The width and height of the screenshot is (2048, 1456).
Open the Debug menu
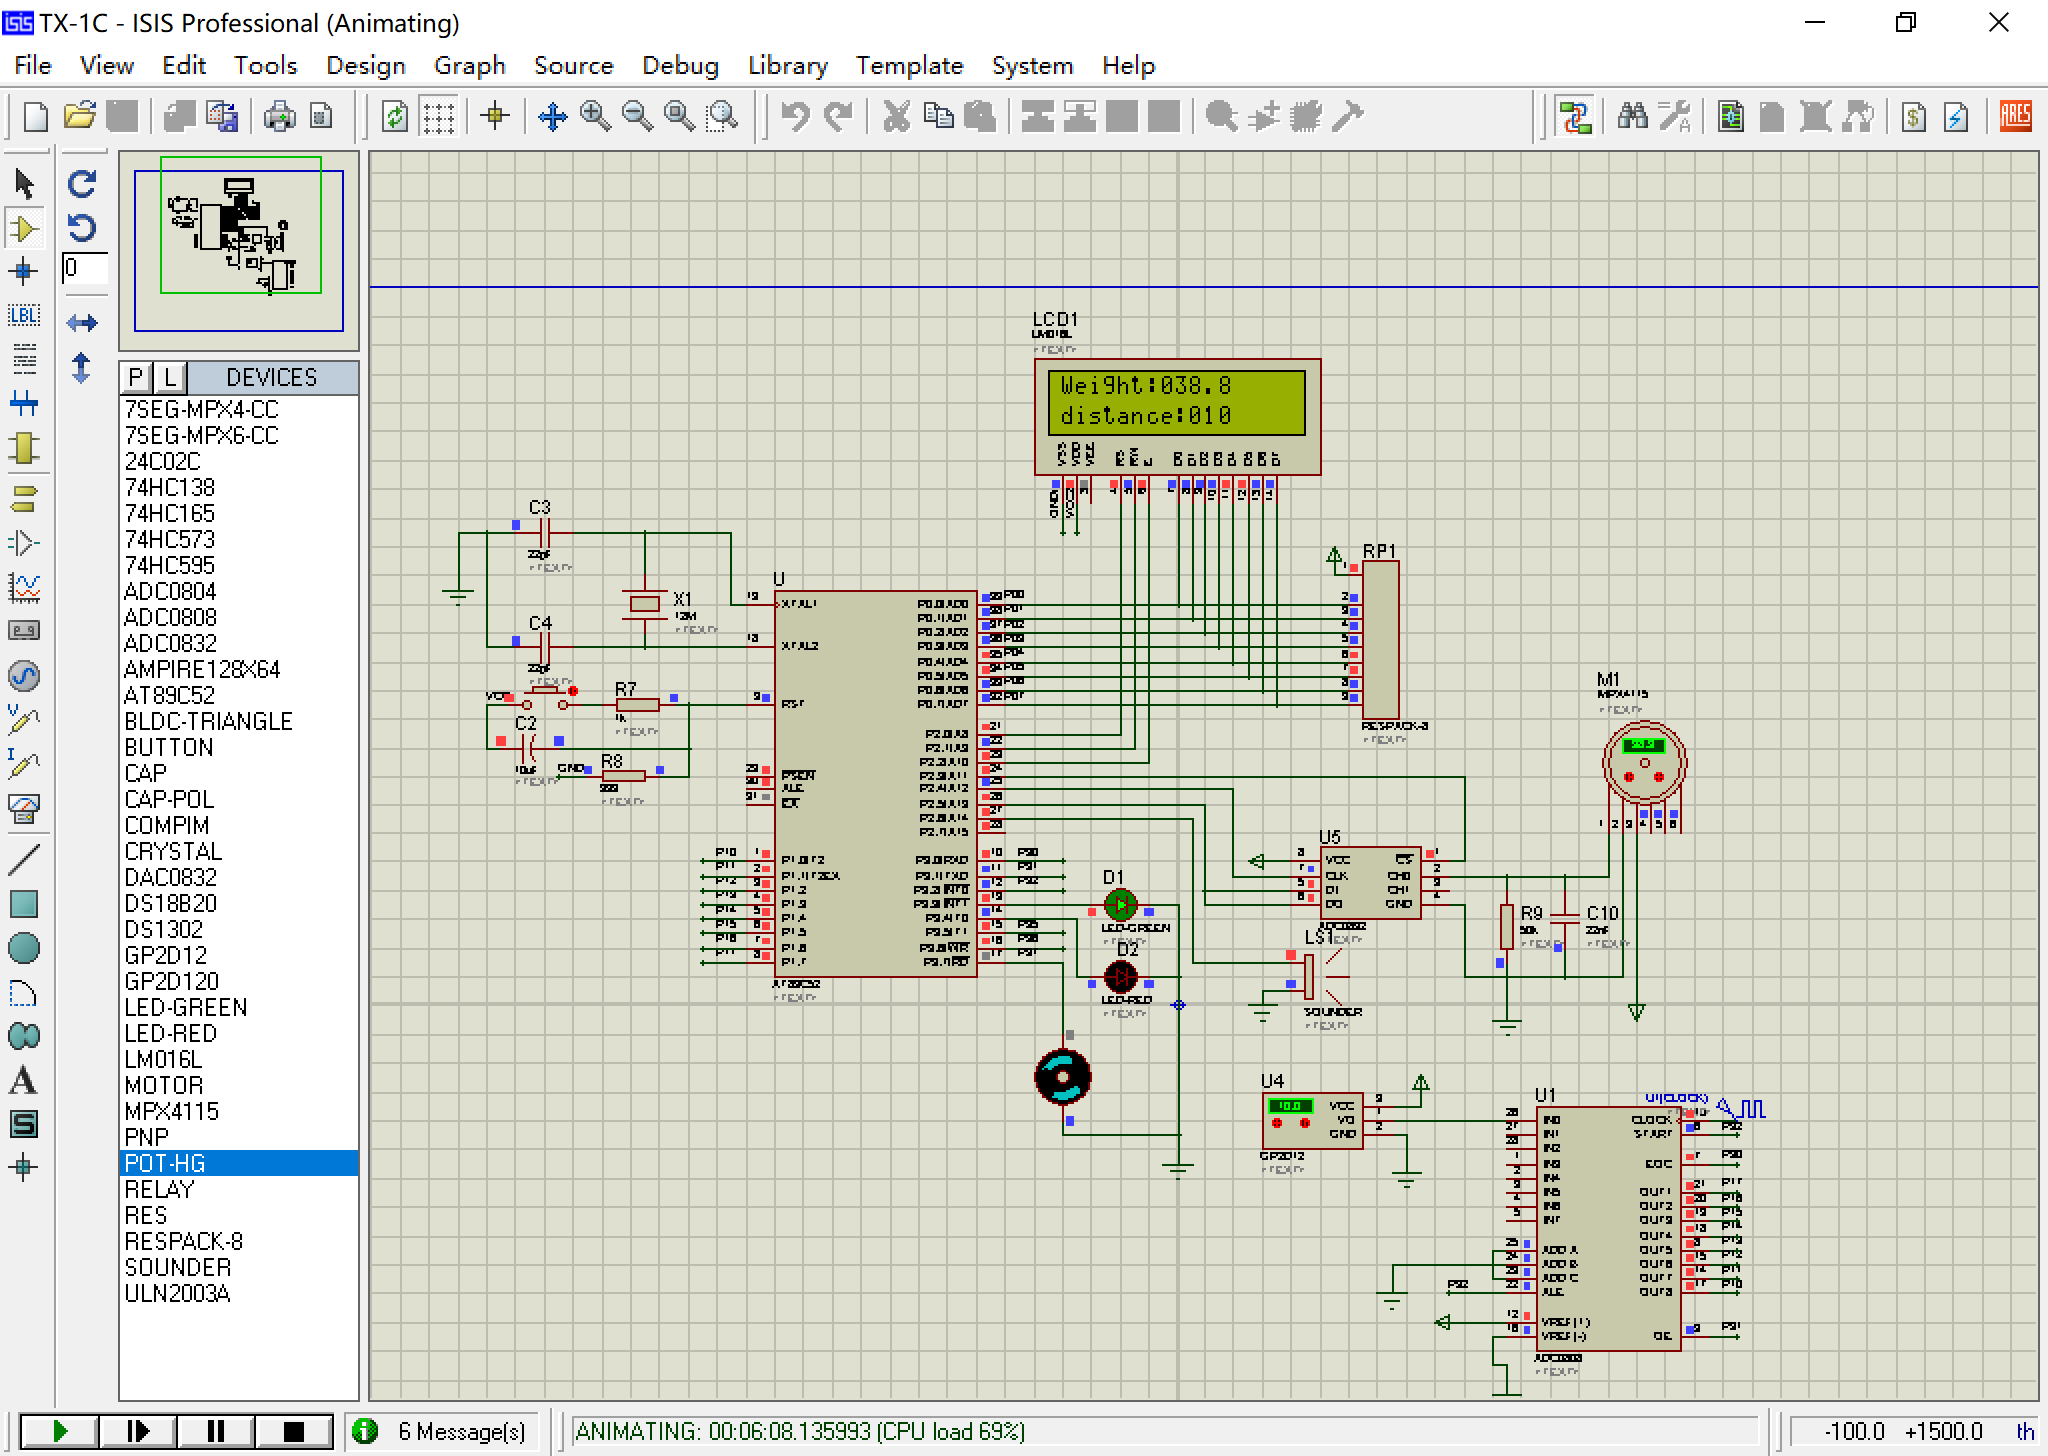click(x=681, y=66)
